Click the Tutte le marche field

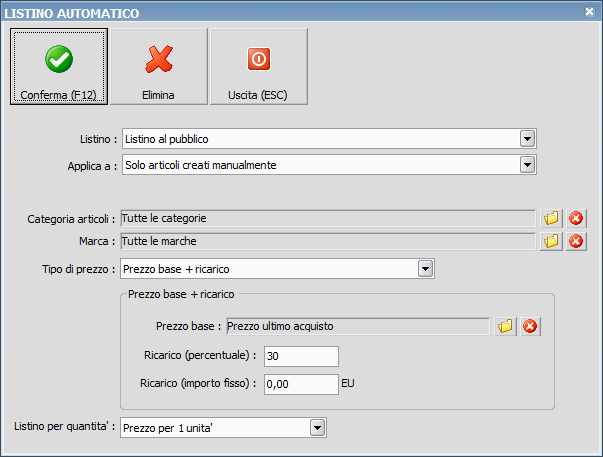click(x=328, y=242)
